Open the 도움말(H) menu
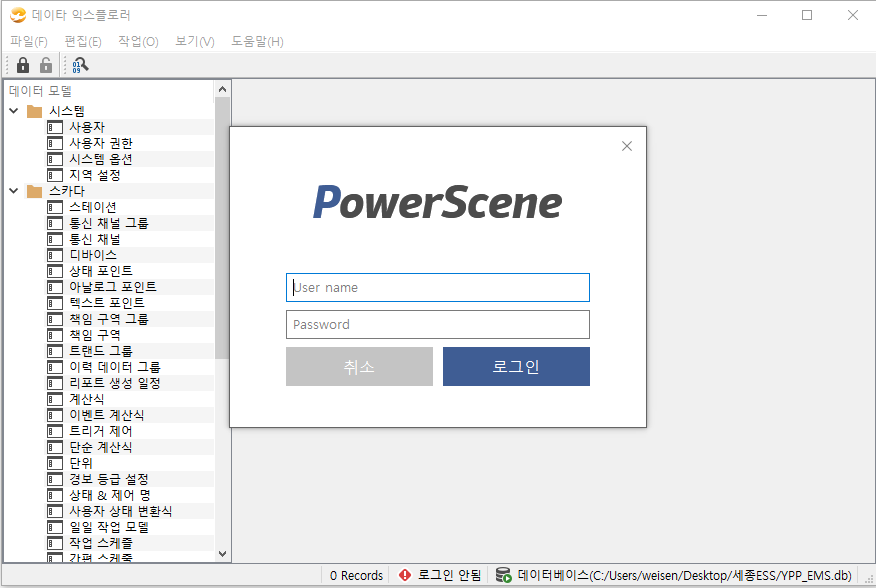 point(257,41)
